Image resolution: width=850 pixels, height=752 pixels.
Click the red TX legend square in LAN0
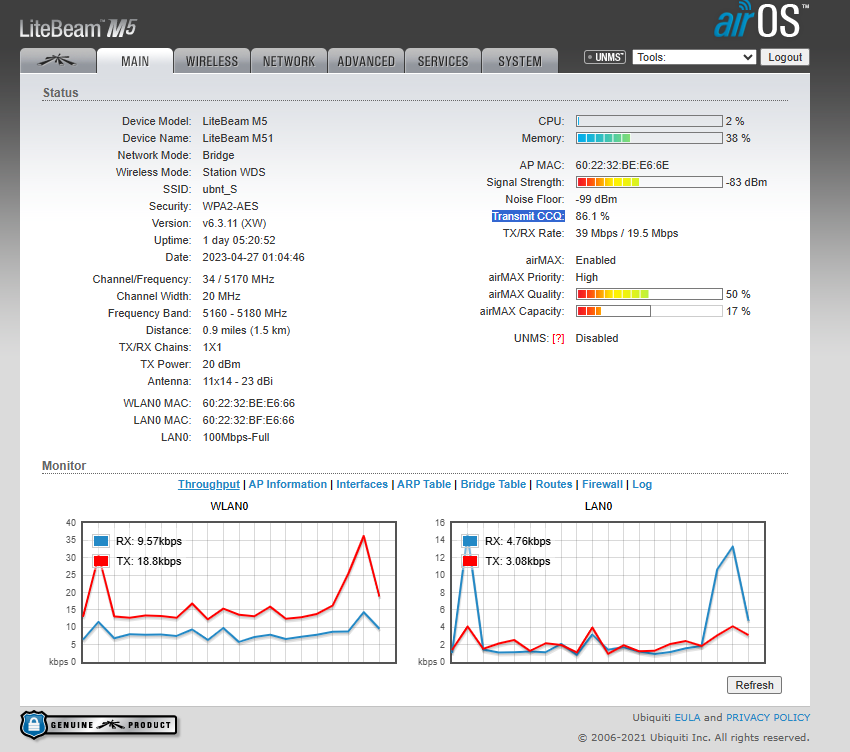[469, 561]
